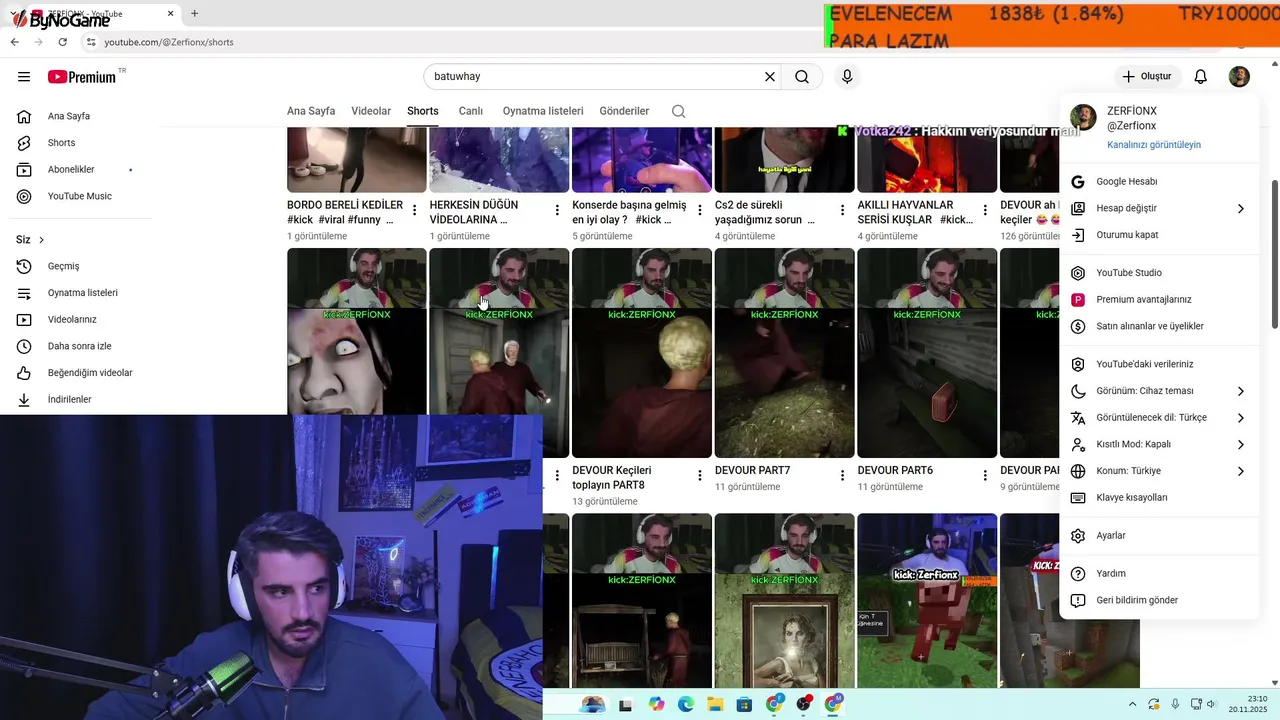Switch to Oynatma listeleri tab
1280x720 pixels.
[x=543, y=111]
